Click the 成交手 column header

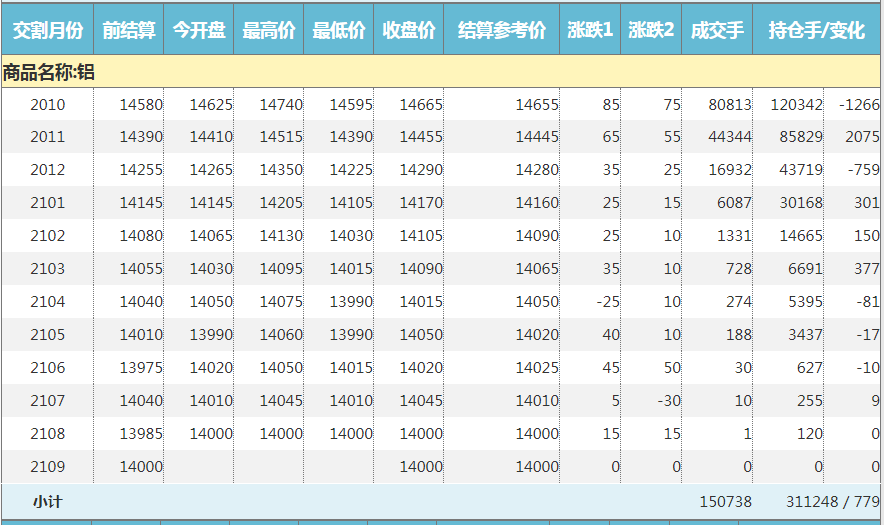click(717, 30)
